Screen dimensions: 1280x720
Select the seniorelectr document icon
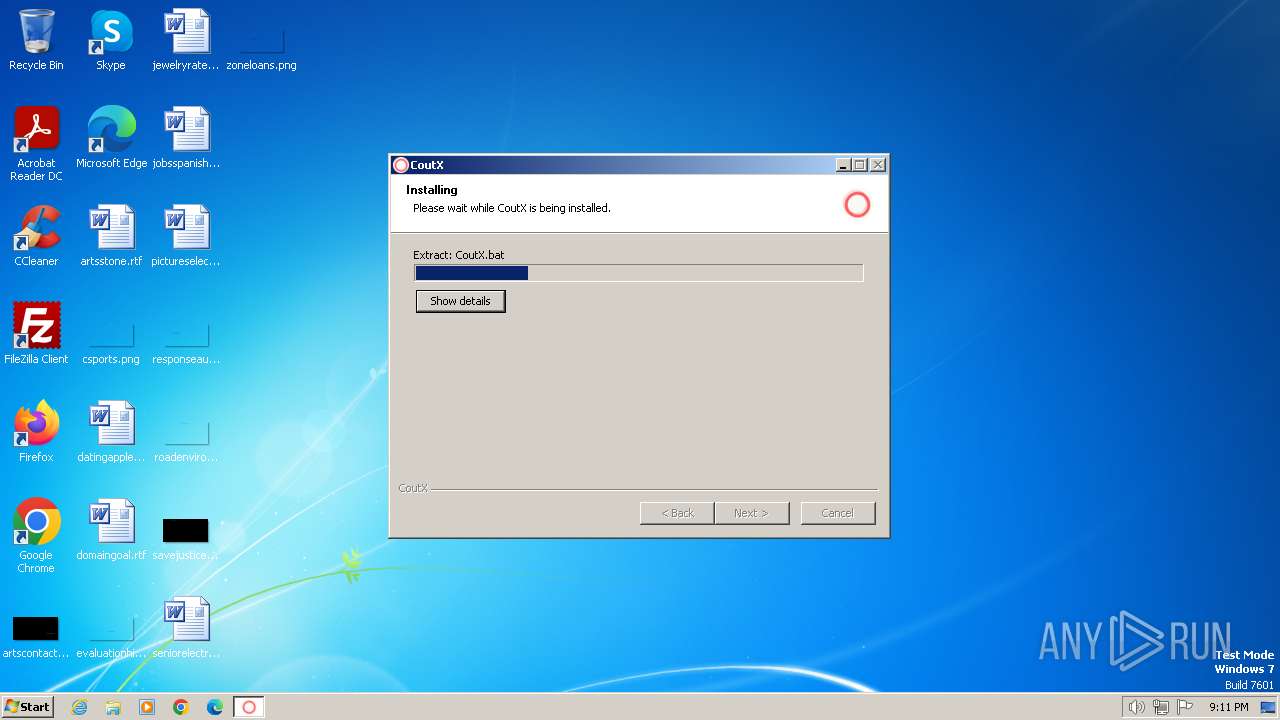(x=186, y=628)
